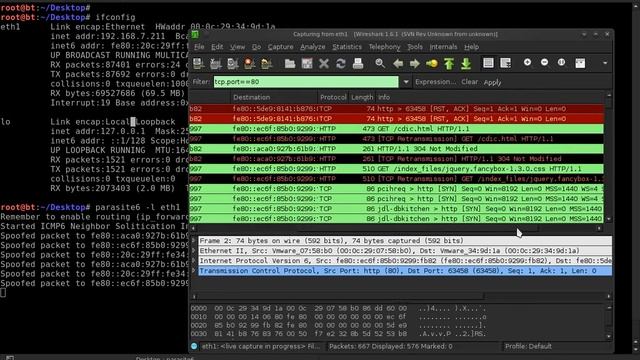Open the Go menu
The width and height of the screenshot is (640, 360).
coord(256,47)
